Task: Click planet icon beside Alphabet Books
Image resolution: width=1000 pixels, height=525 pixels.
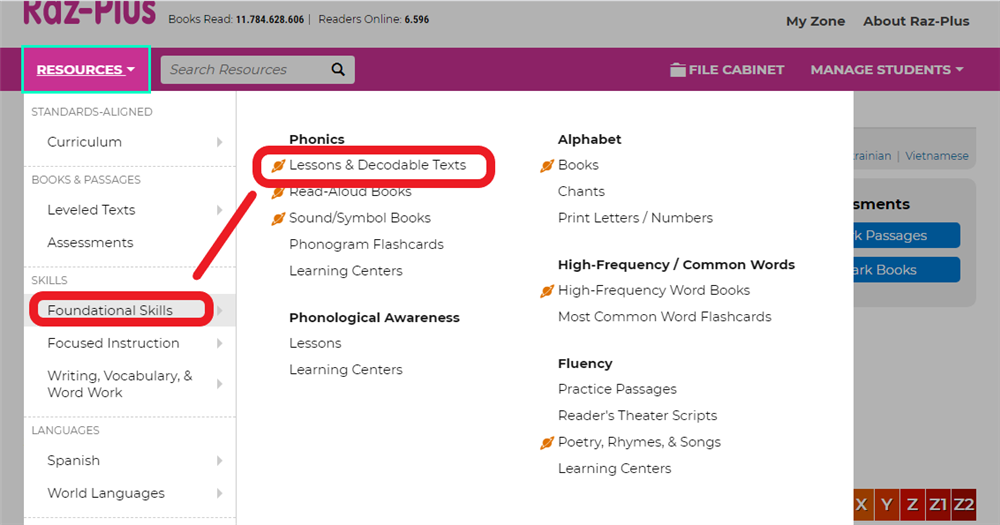Action: coord(547,166)
